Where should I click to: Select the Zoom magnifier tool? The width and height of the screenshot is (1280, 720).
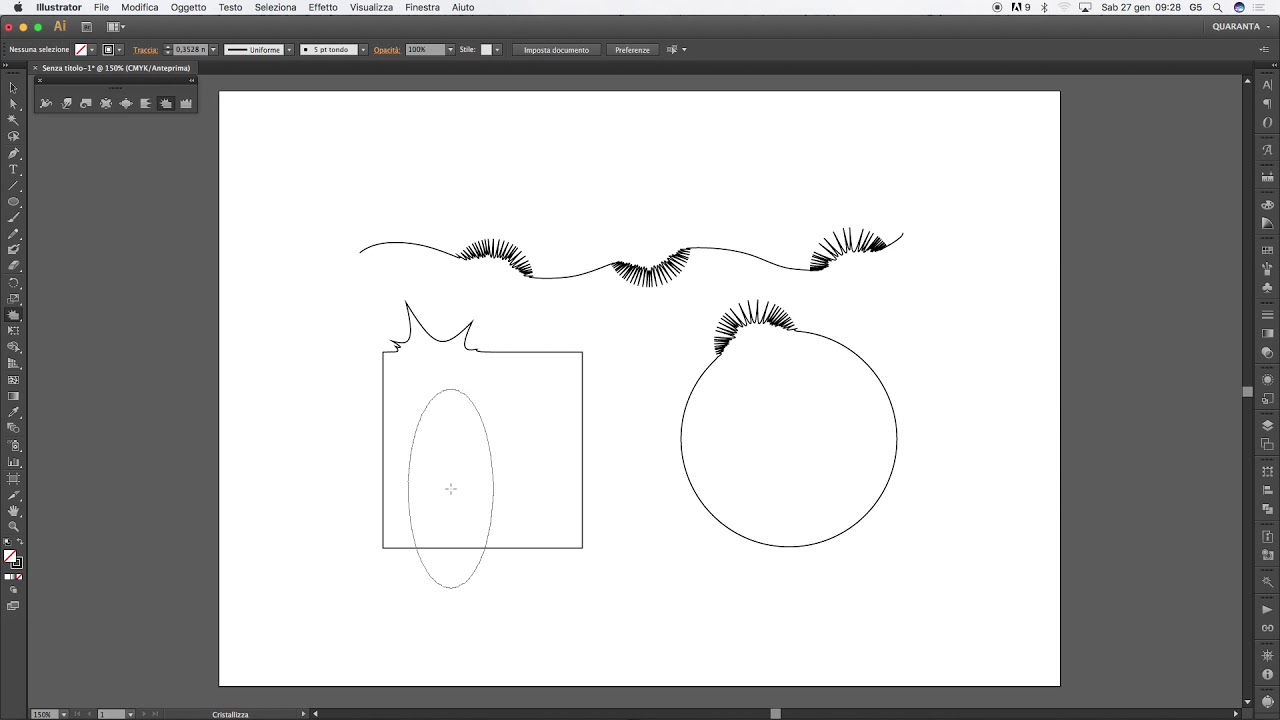click(13, 526)
